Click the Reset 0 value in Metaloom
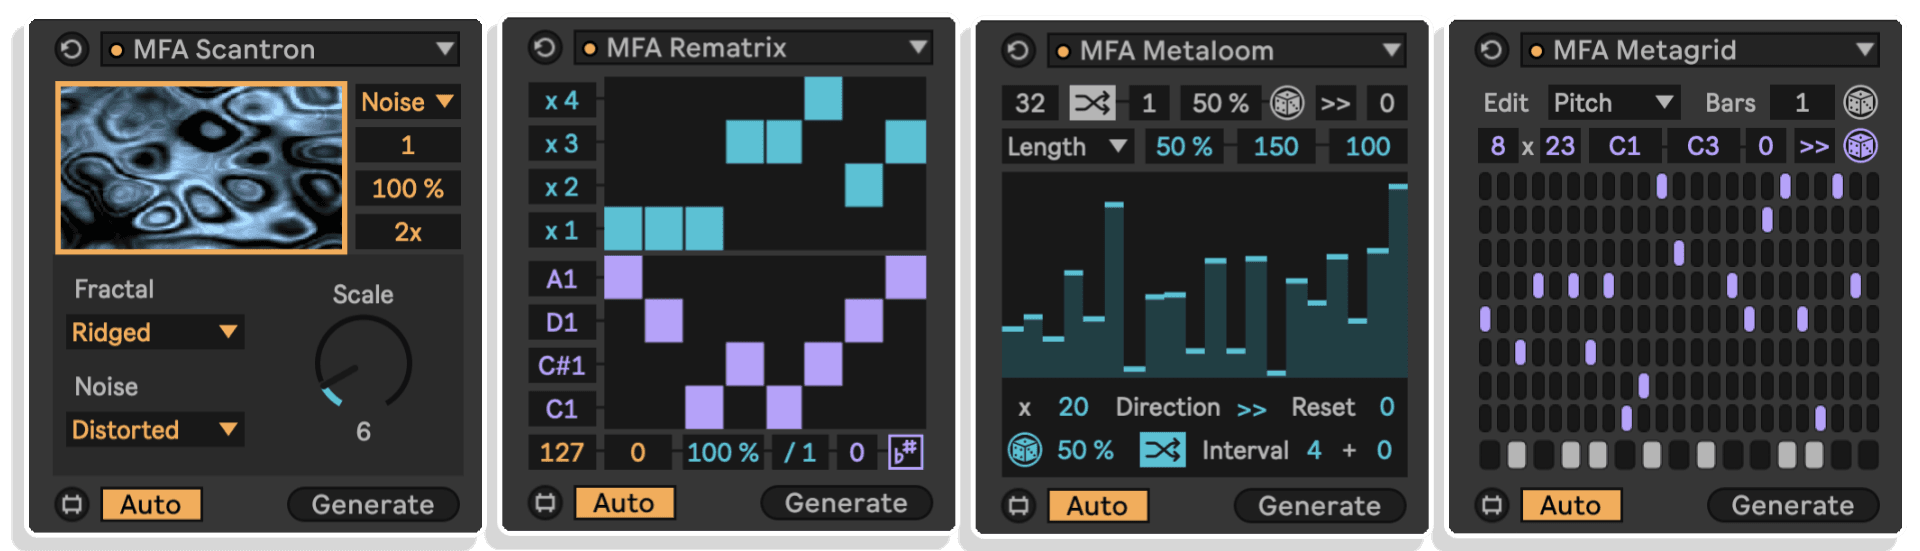 pos(1386,407)
